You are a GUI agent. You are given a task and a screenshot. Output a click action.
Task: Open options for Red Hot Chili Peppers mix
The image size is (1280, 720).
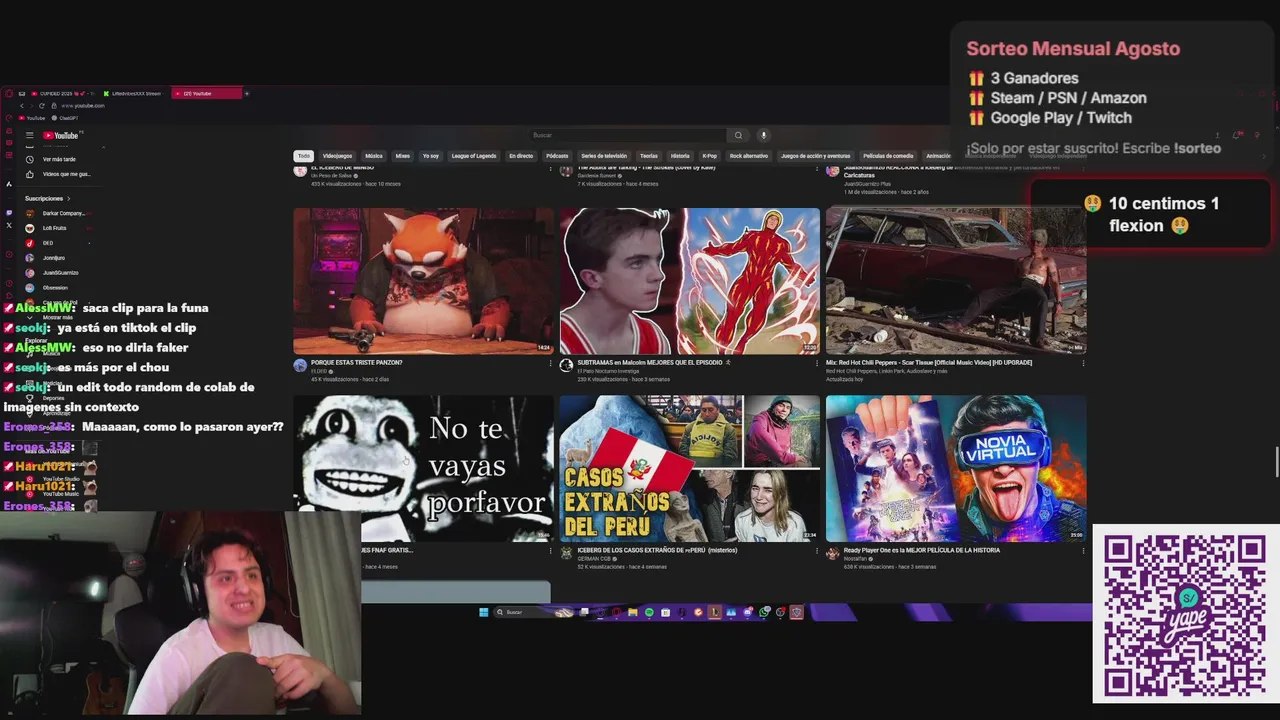(1083, 363)
